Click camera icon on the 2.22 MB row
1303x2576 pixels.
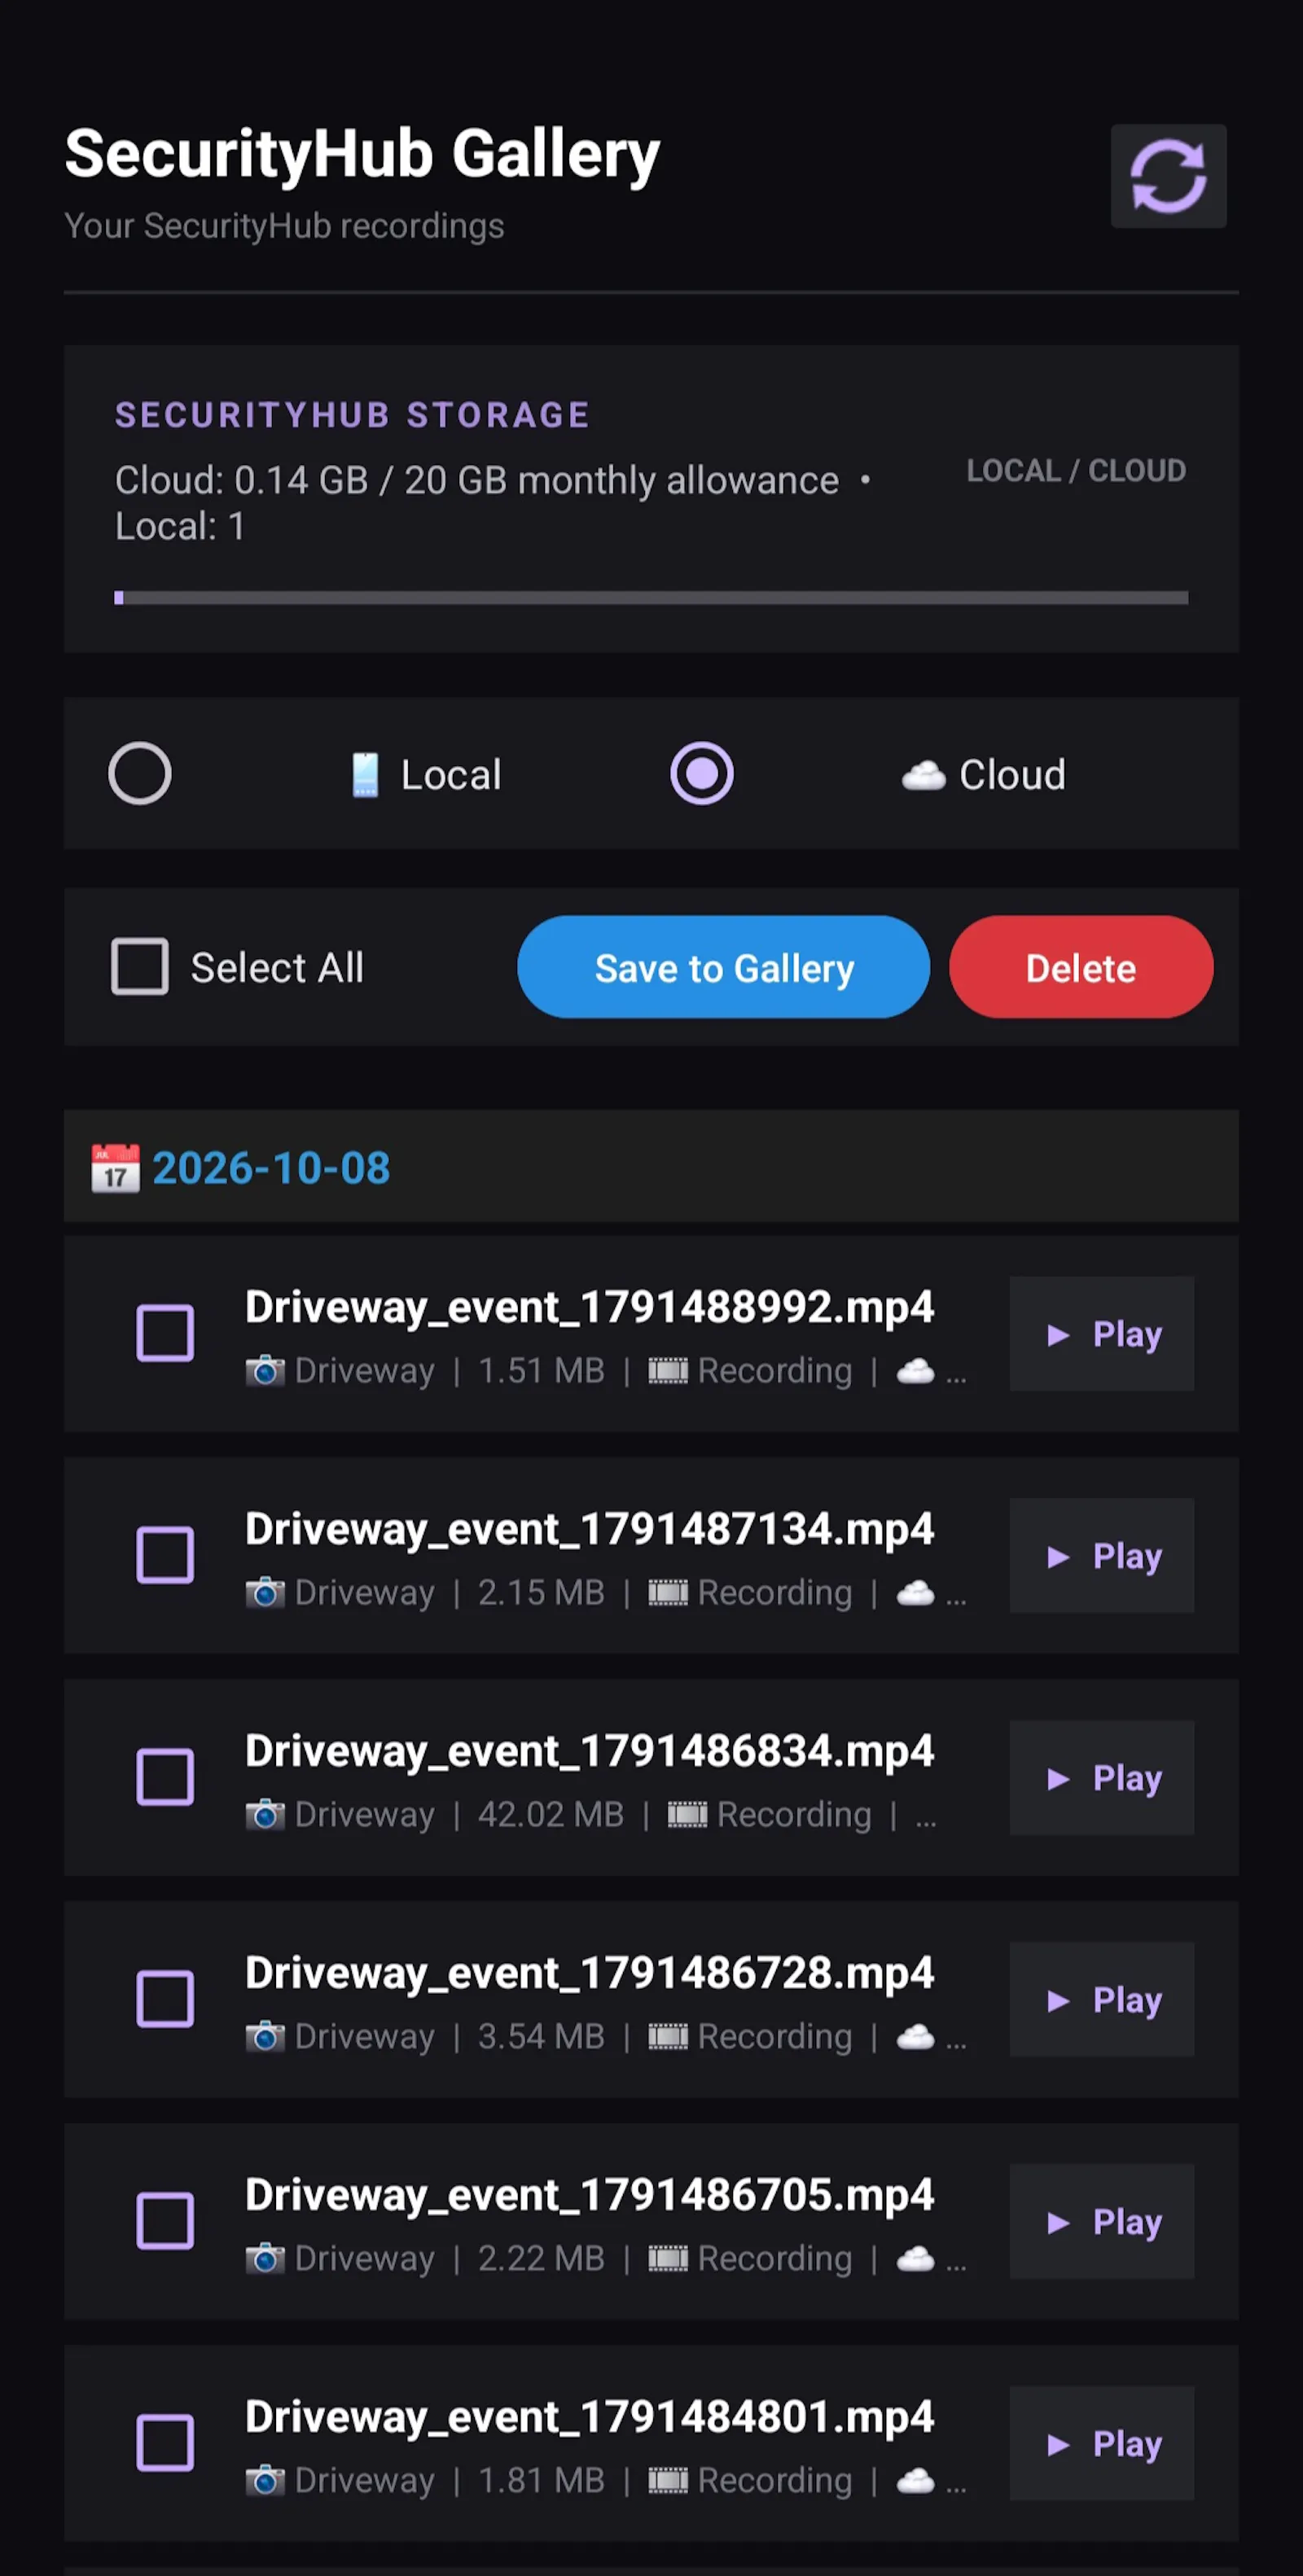point(265,2259)
